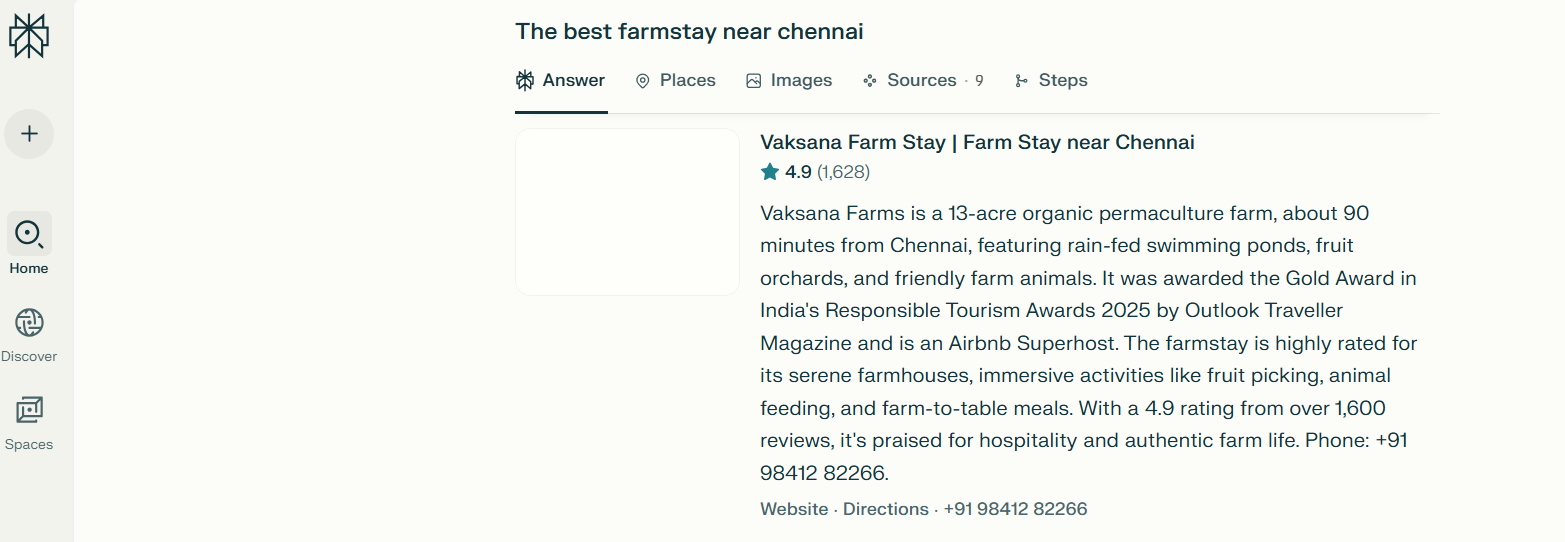Click the Perplexity logo in the sidebar

29,37
